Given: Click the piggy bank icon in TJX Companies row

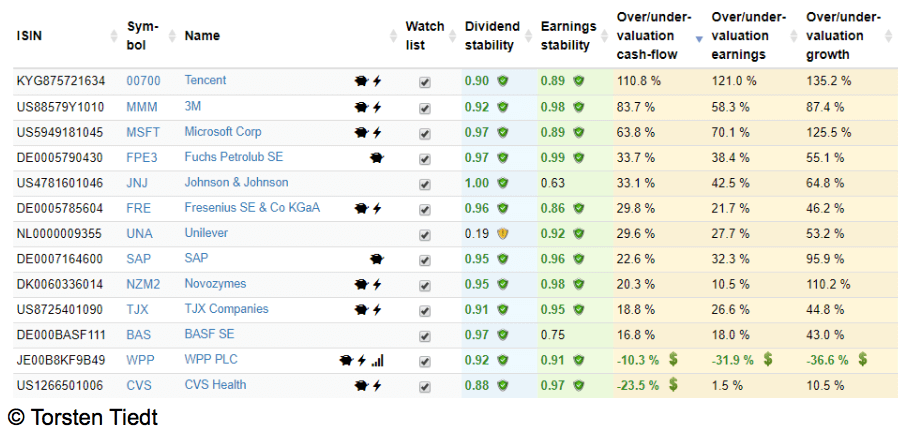Looking at the screenshot, I should [361, 309].
